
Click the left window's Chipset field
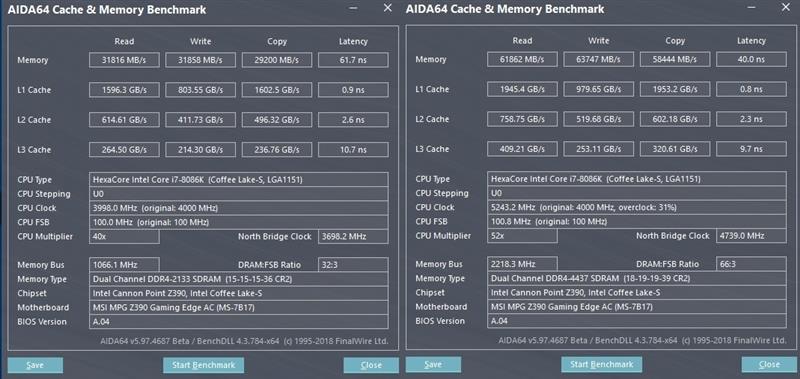239,293
